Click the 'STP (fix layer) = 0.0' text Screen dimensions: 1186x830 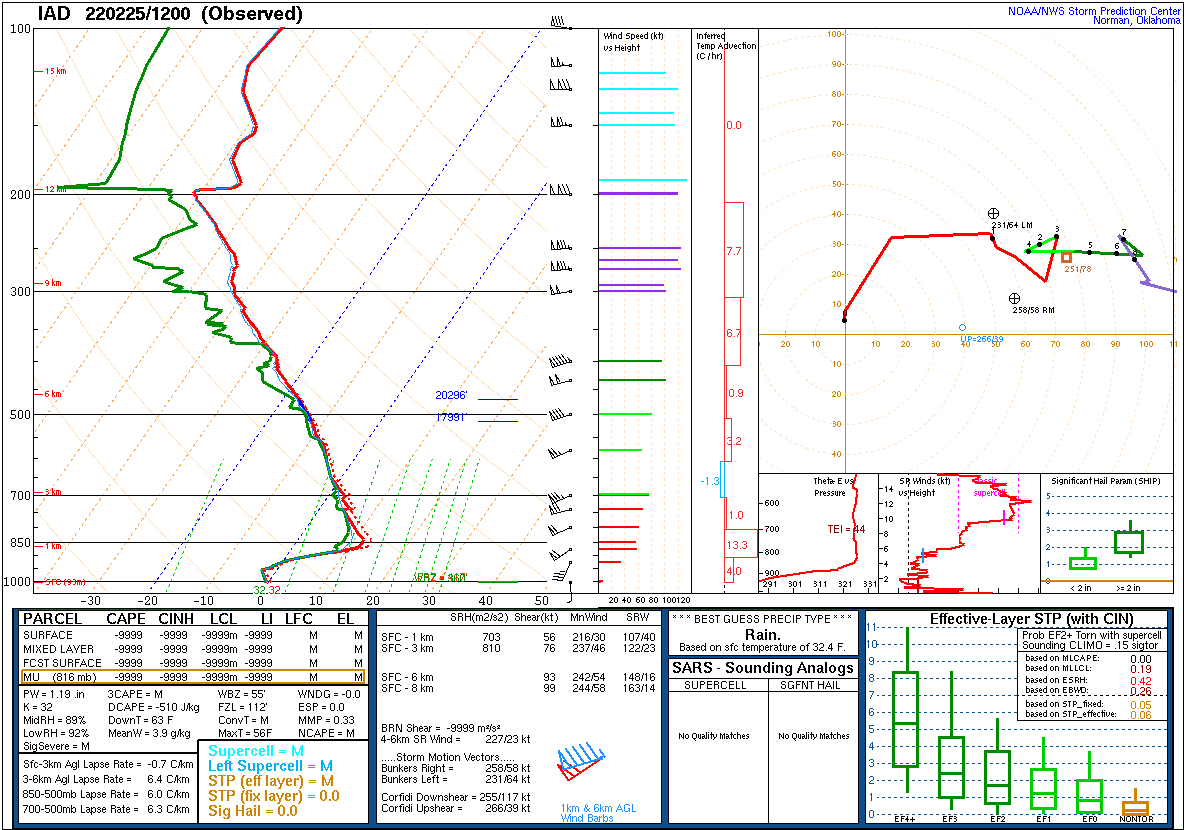click(x=274, y=796)
